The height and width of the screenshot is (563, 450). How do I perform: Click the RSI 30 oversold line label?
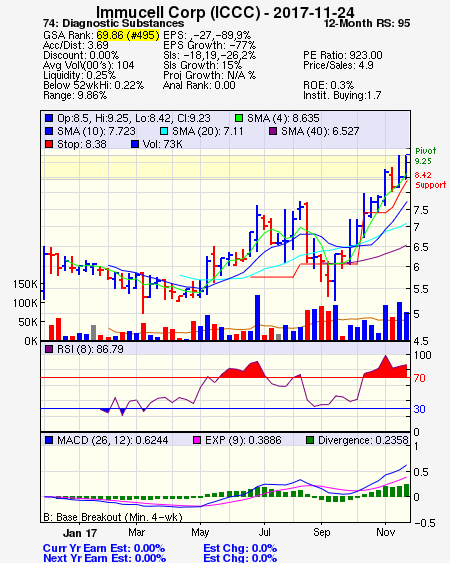[x=419, y=409]
